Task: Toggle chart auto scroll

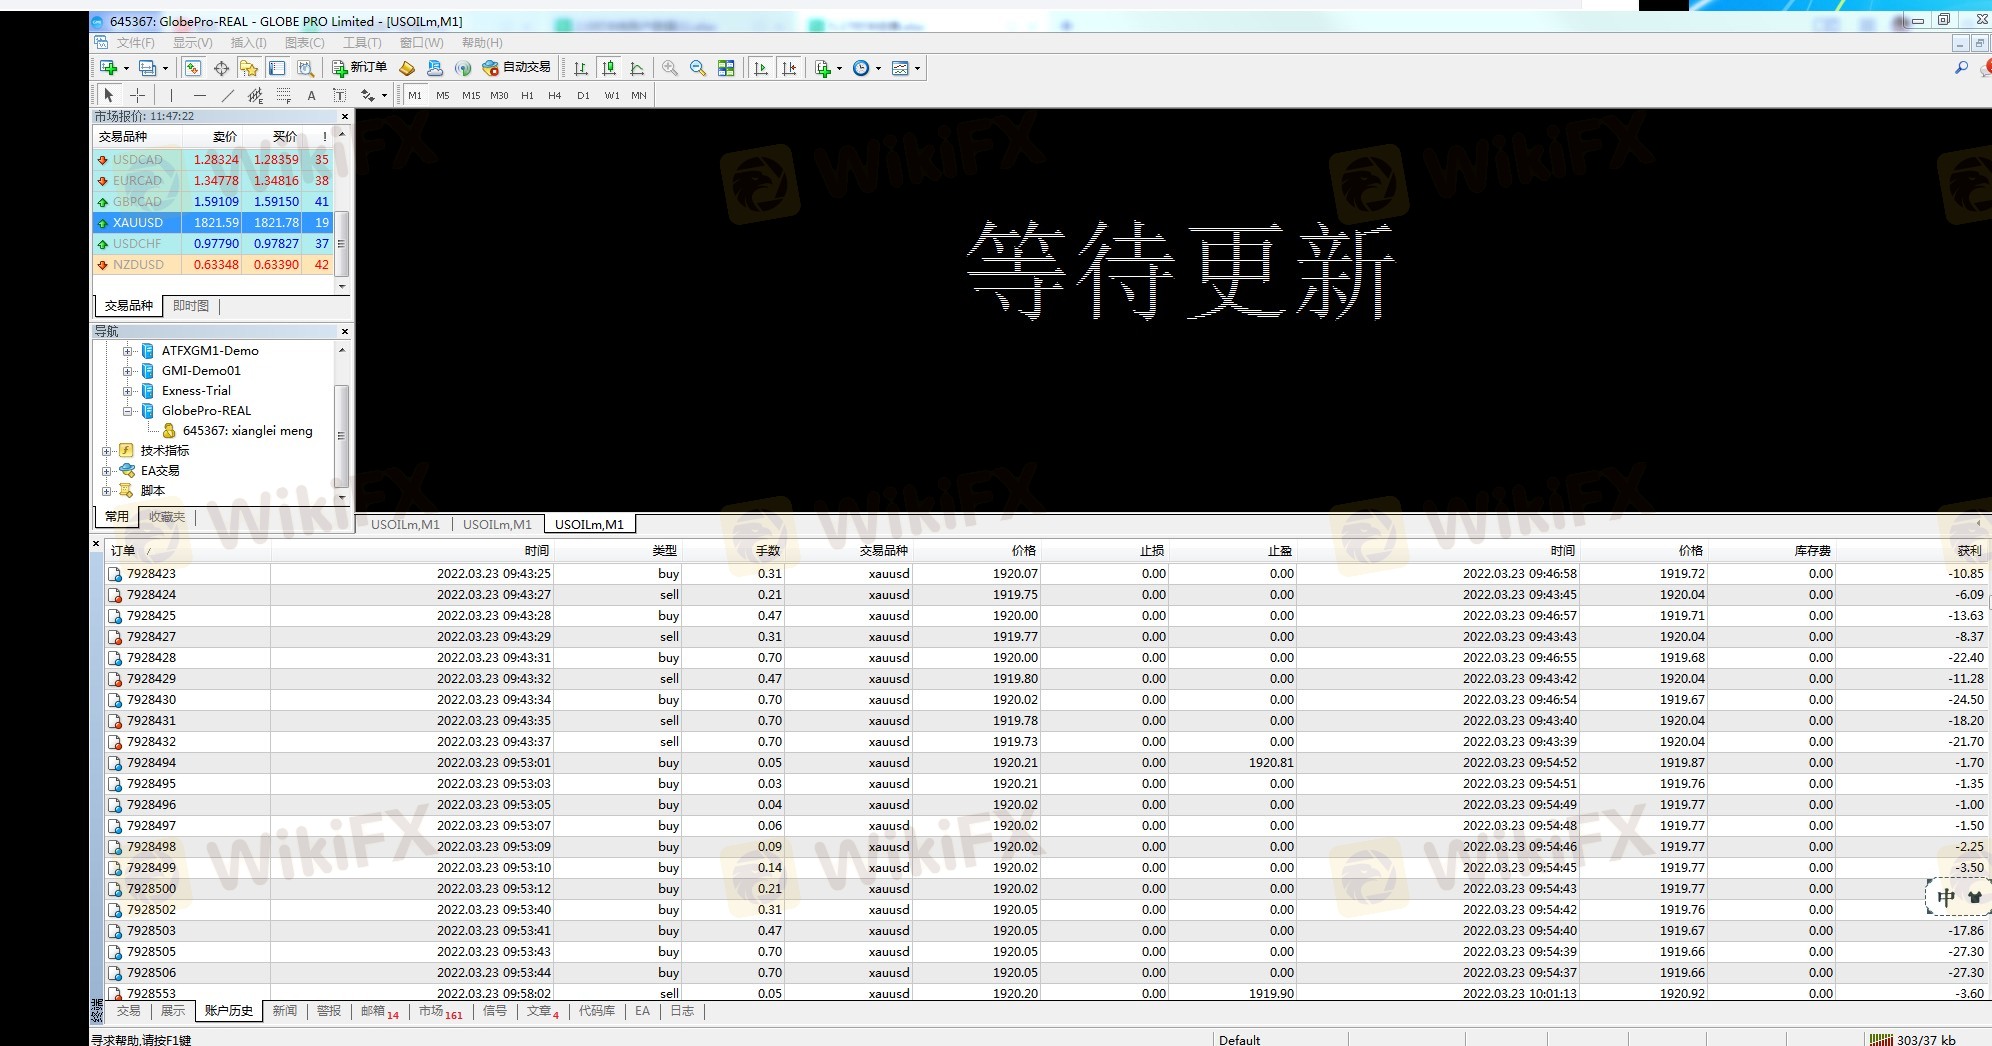Action: [761, 68]
